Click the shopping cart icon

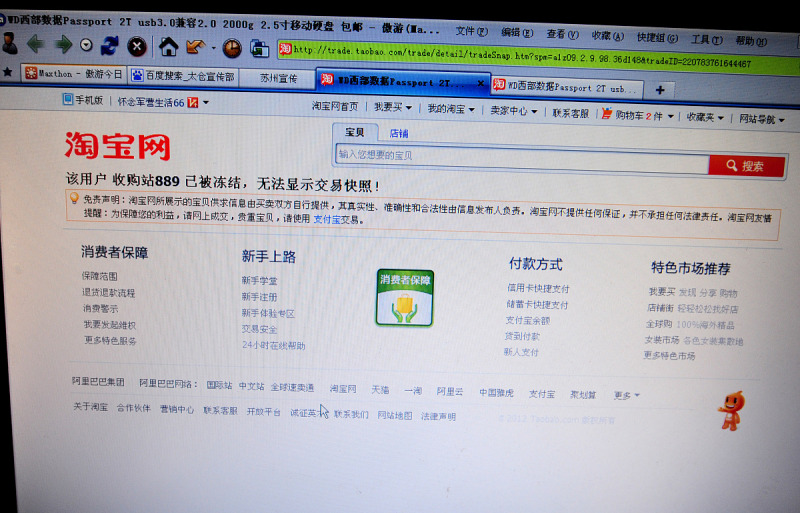[606, 113]
